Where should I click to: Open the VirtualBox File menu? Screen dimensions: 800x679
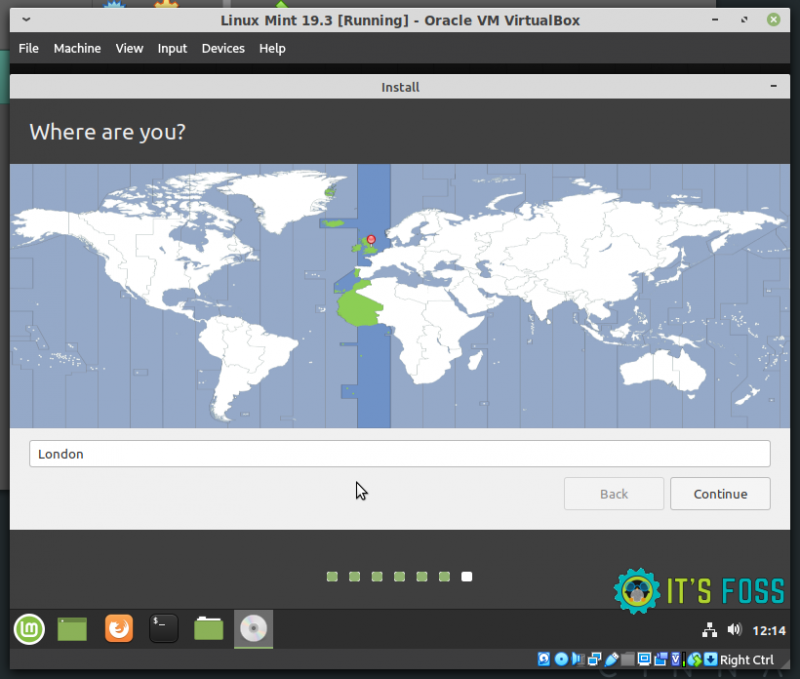[29, 48]
